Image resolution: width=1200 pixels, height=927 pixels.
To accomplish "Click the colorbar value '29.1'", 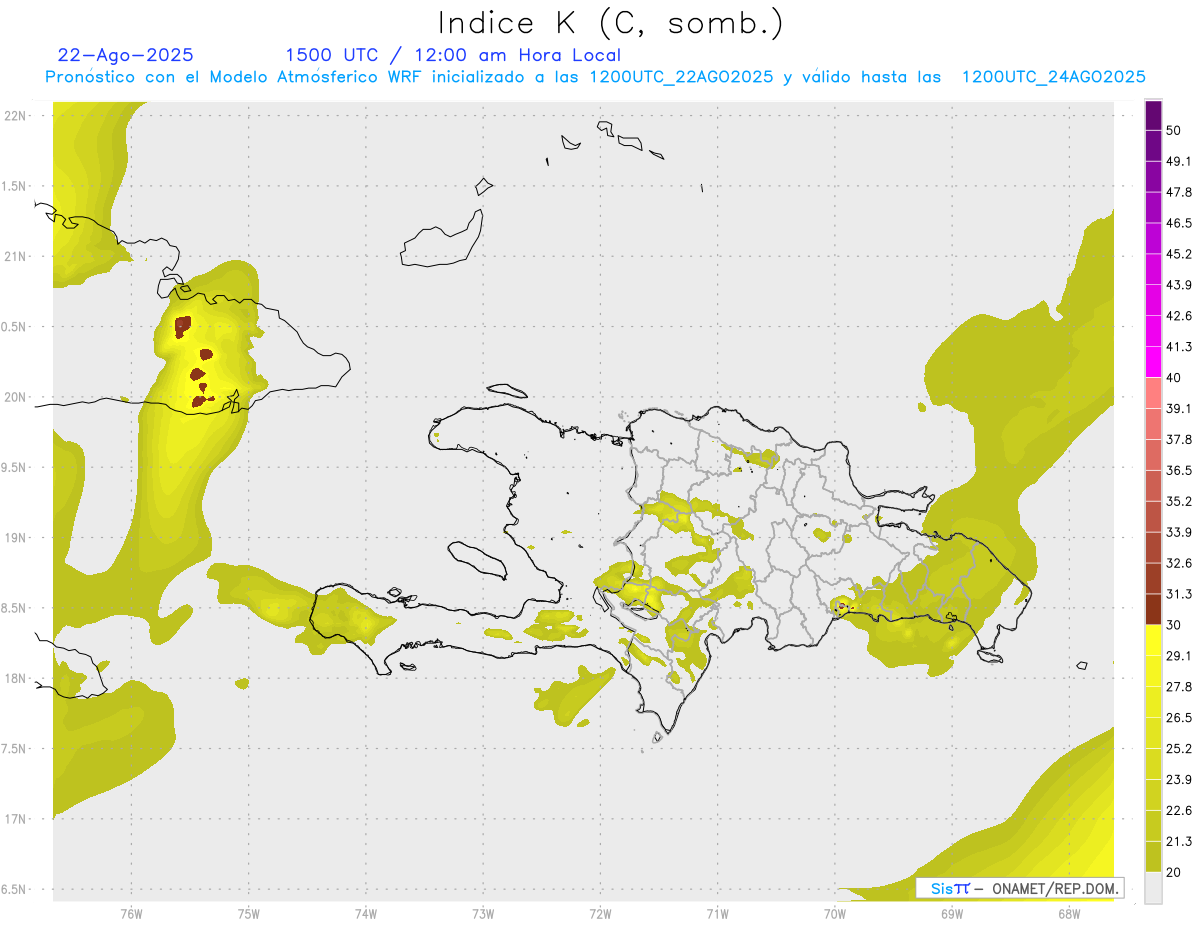I will point(1179,656).
